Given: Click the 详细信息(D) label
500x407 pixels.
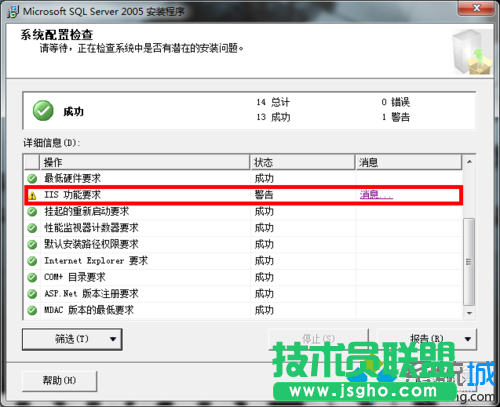Looking at the screenshot, I should (52, 143).
